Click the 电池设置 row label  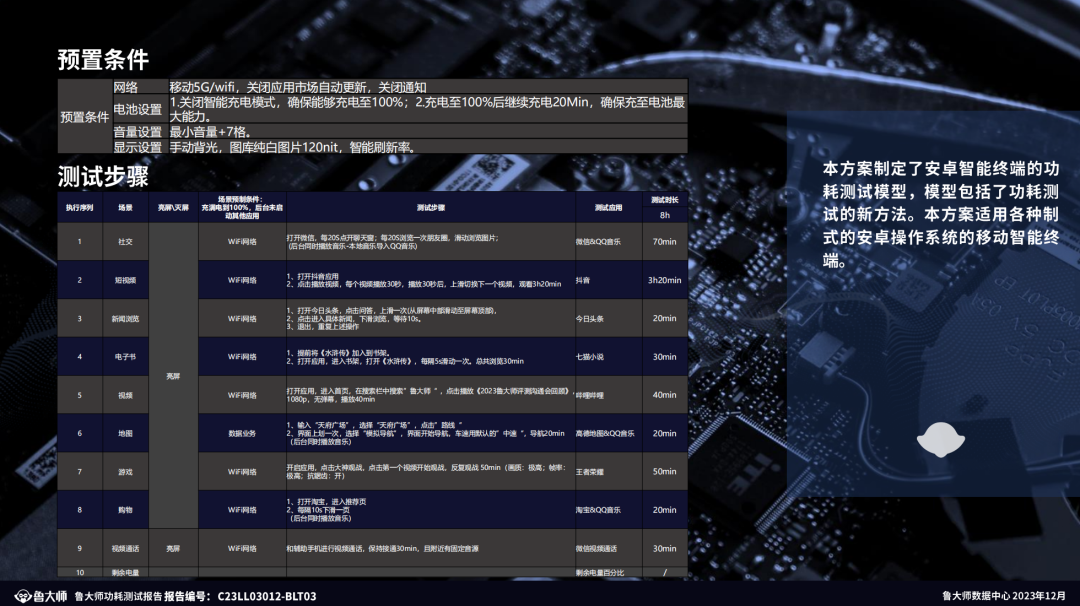click(138, 109)
